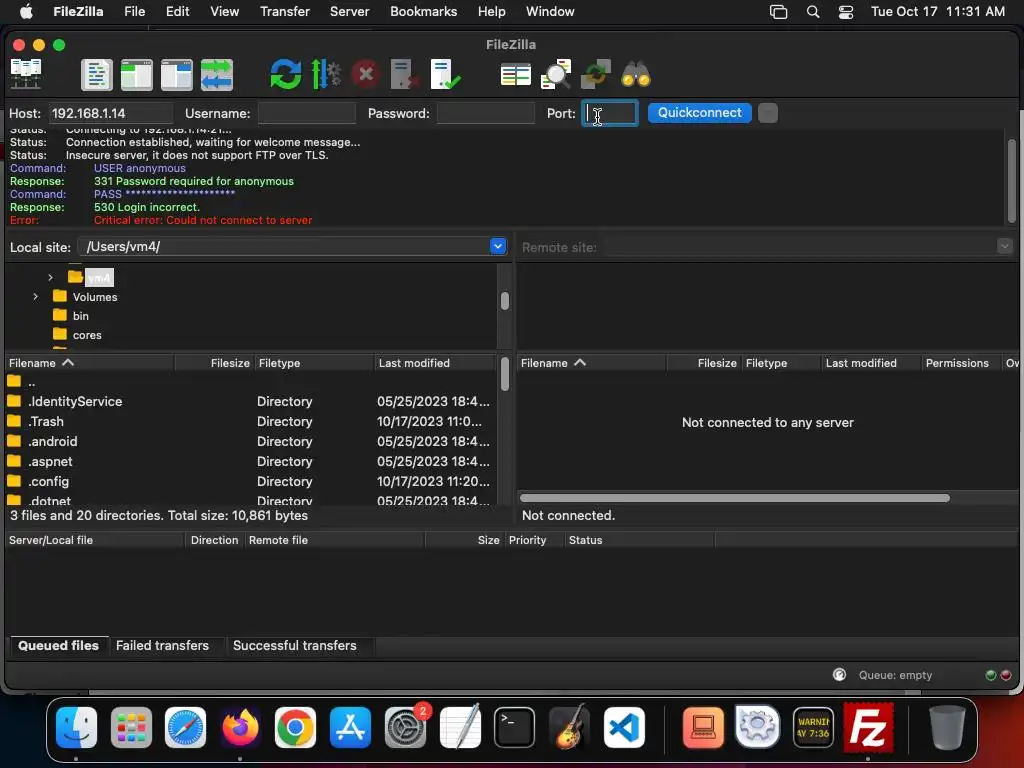Open GarageBand from the Dock
The width and height of the screenshot is (1024, 768).
(x=569, y=727)
